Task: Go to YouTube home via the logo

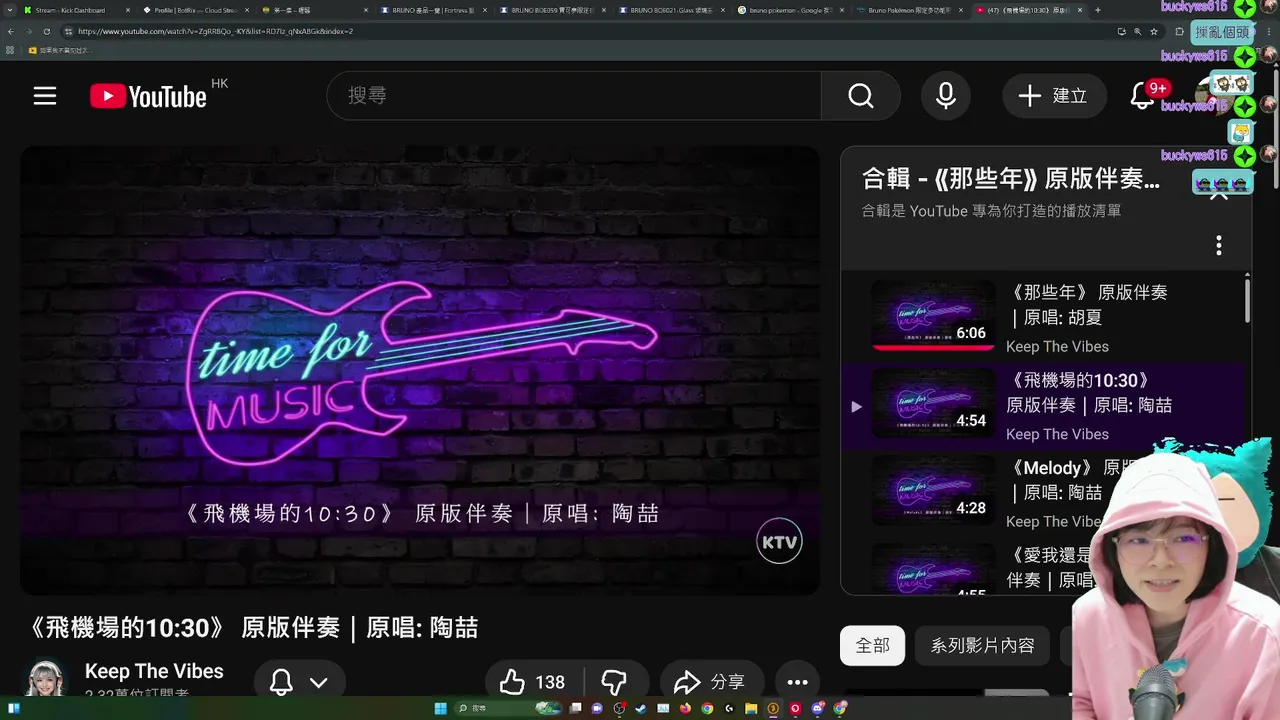Action: pos(149,96)
